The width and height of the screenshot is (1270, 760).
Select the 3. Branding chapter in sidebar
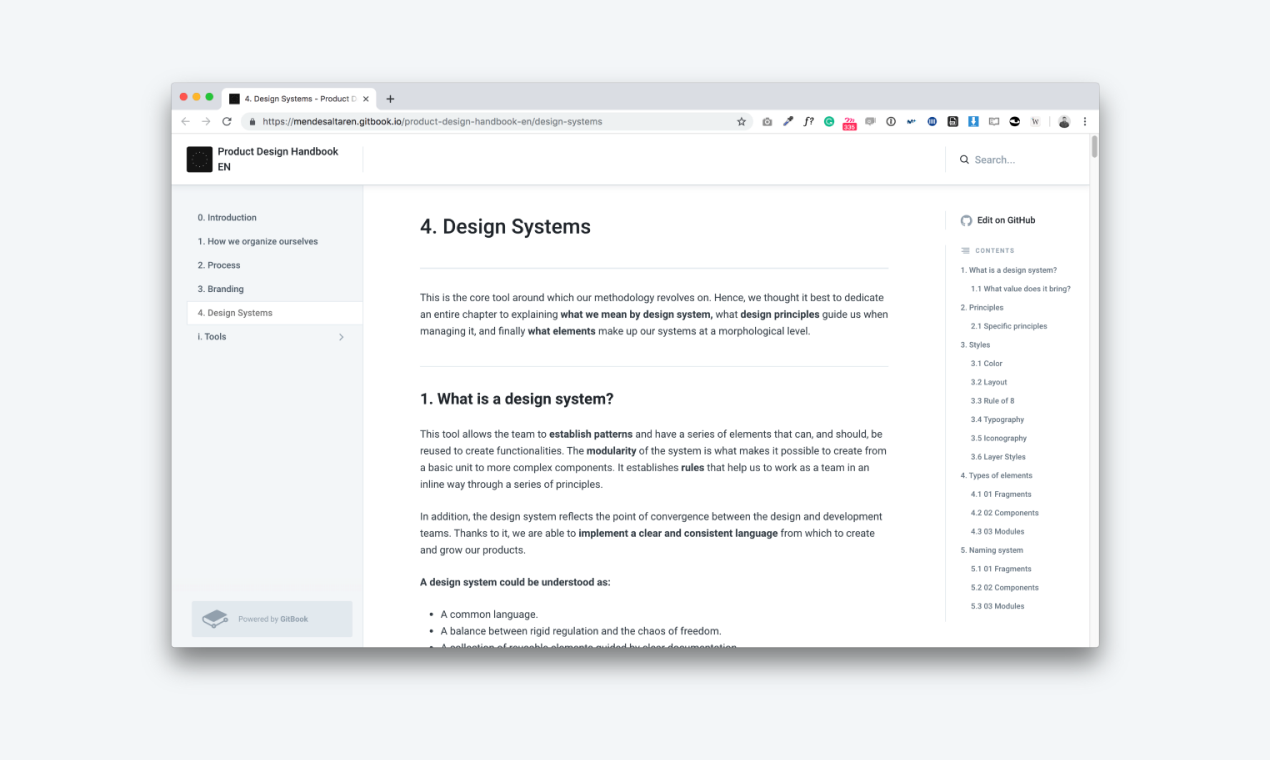pyautogui.click(x=220, y=289)
